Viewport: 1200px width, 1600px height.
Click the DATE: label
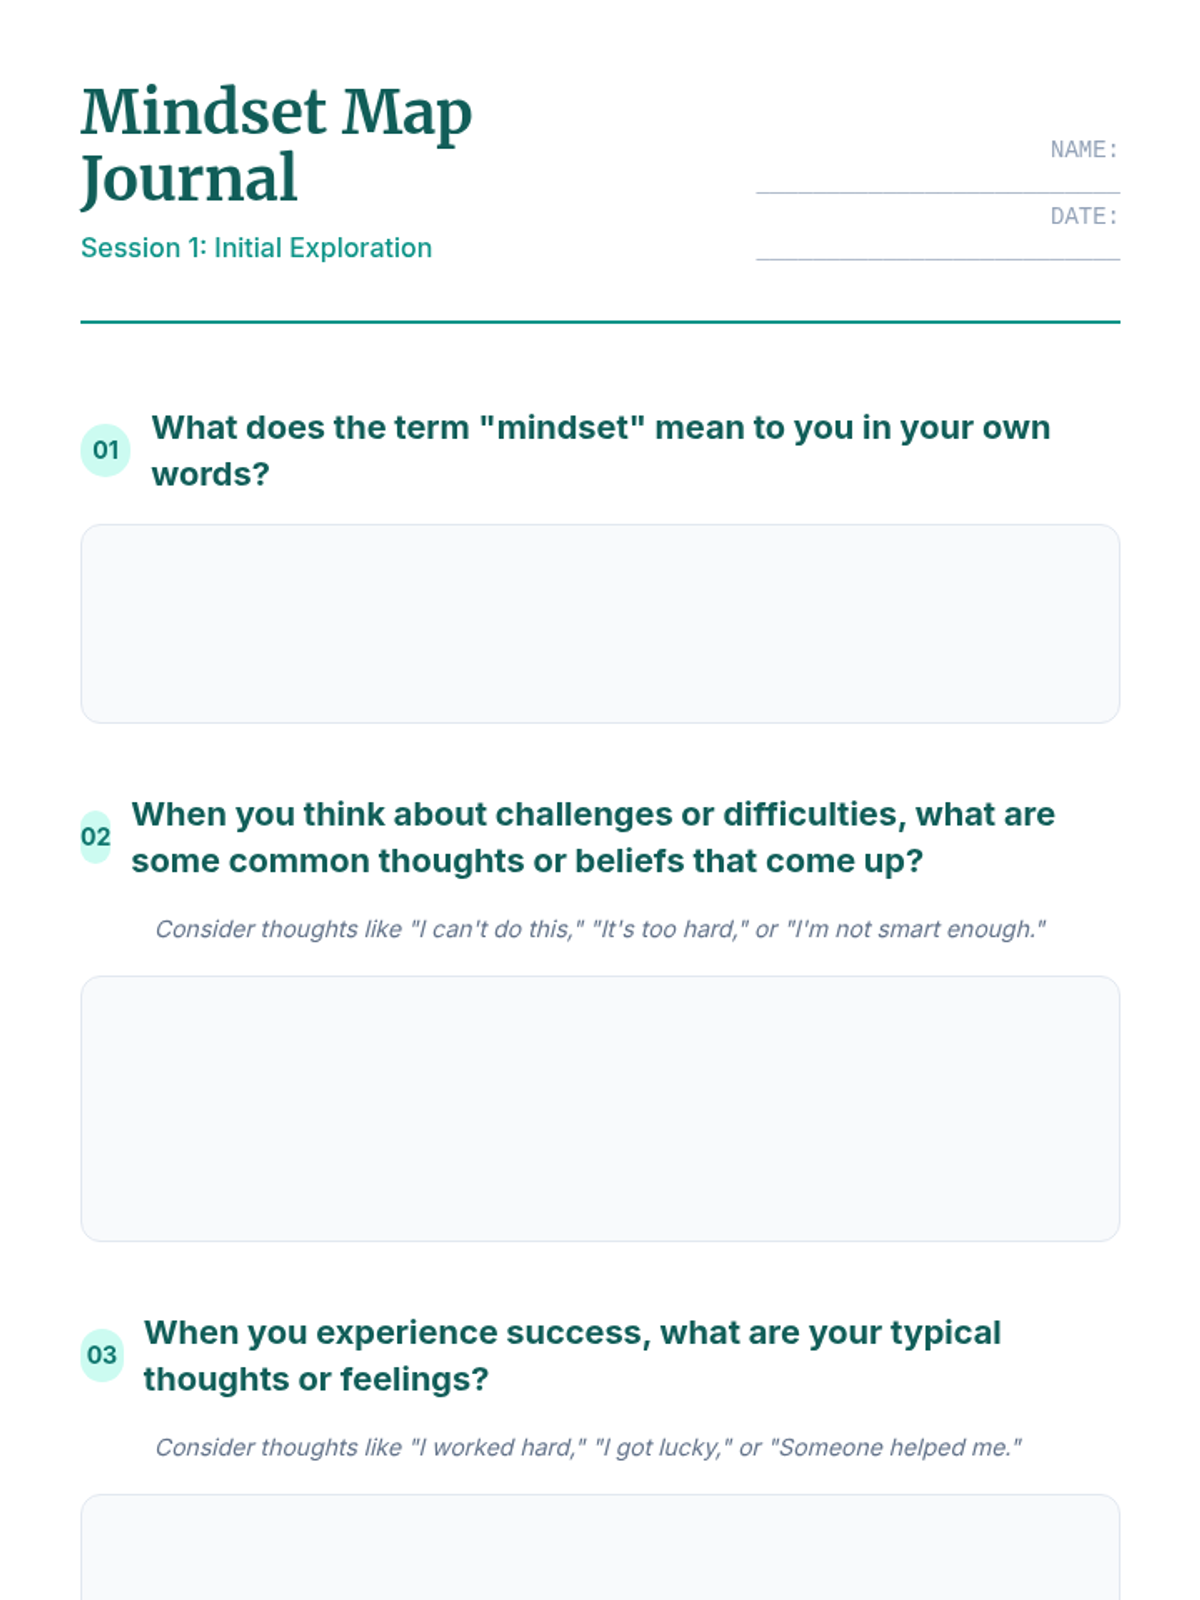pos(1083,216)
